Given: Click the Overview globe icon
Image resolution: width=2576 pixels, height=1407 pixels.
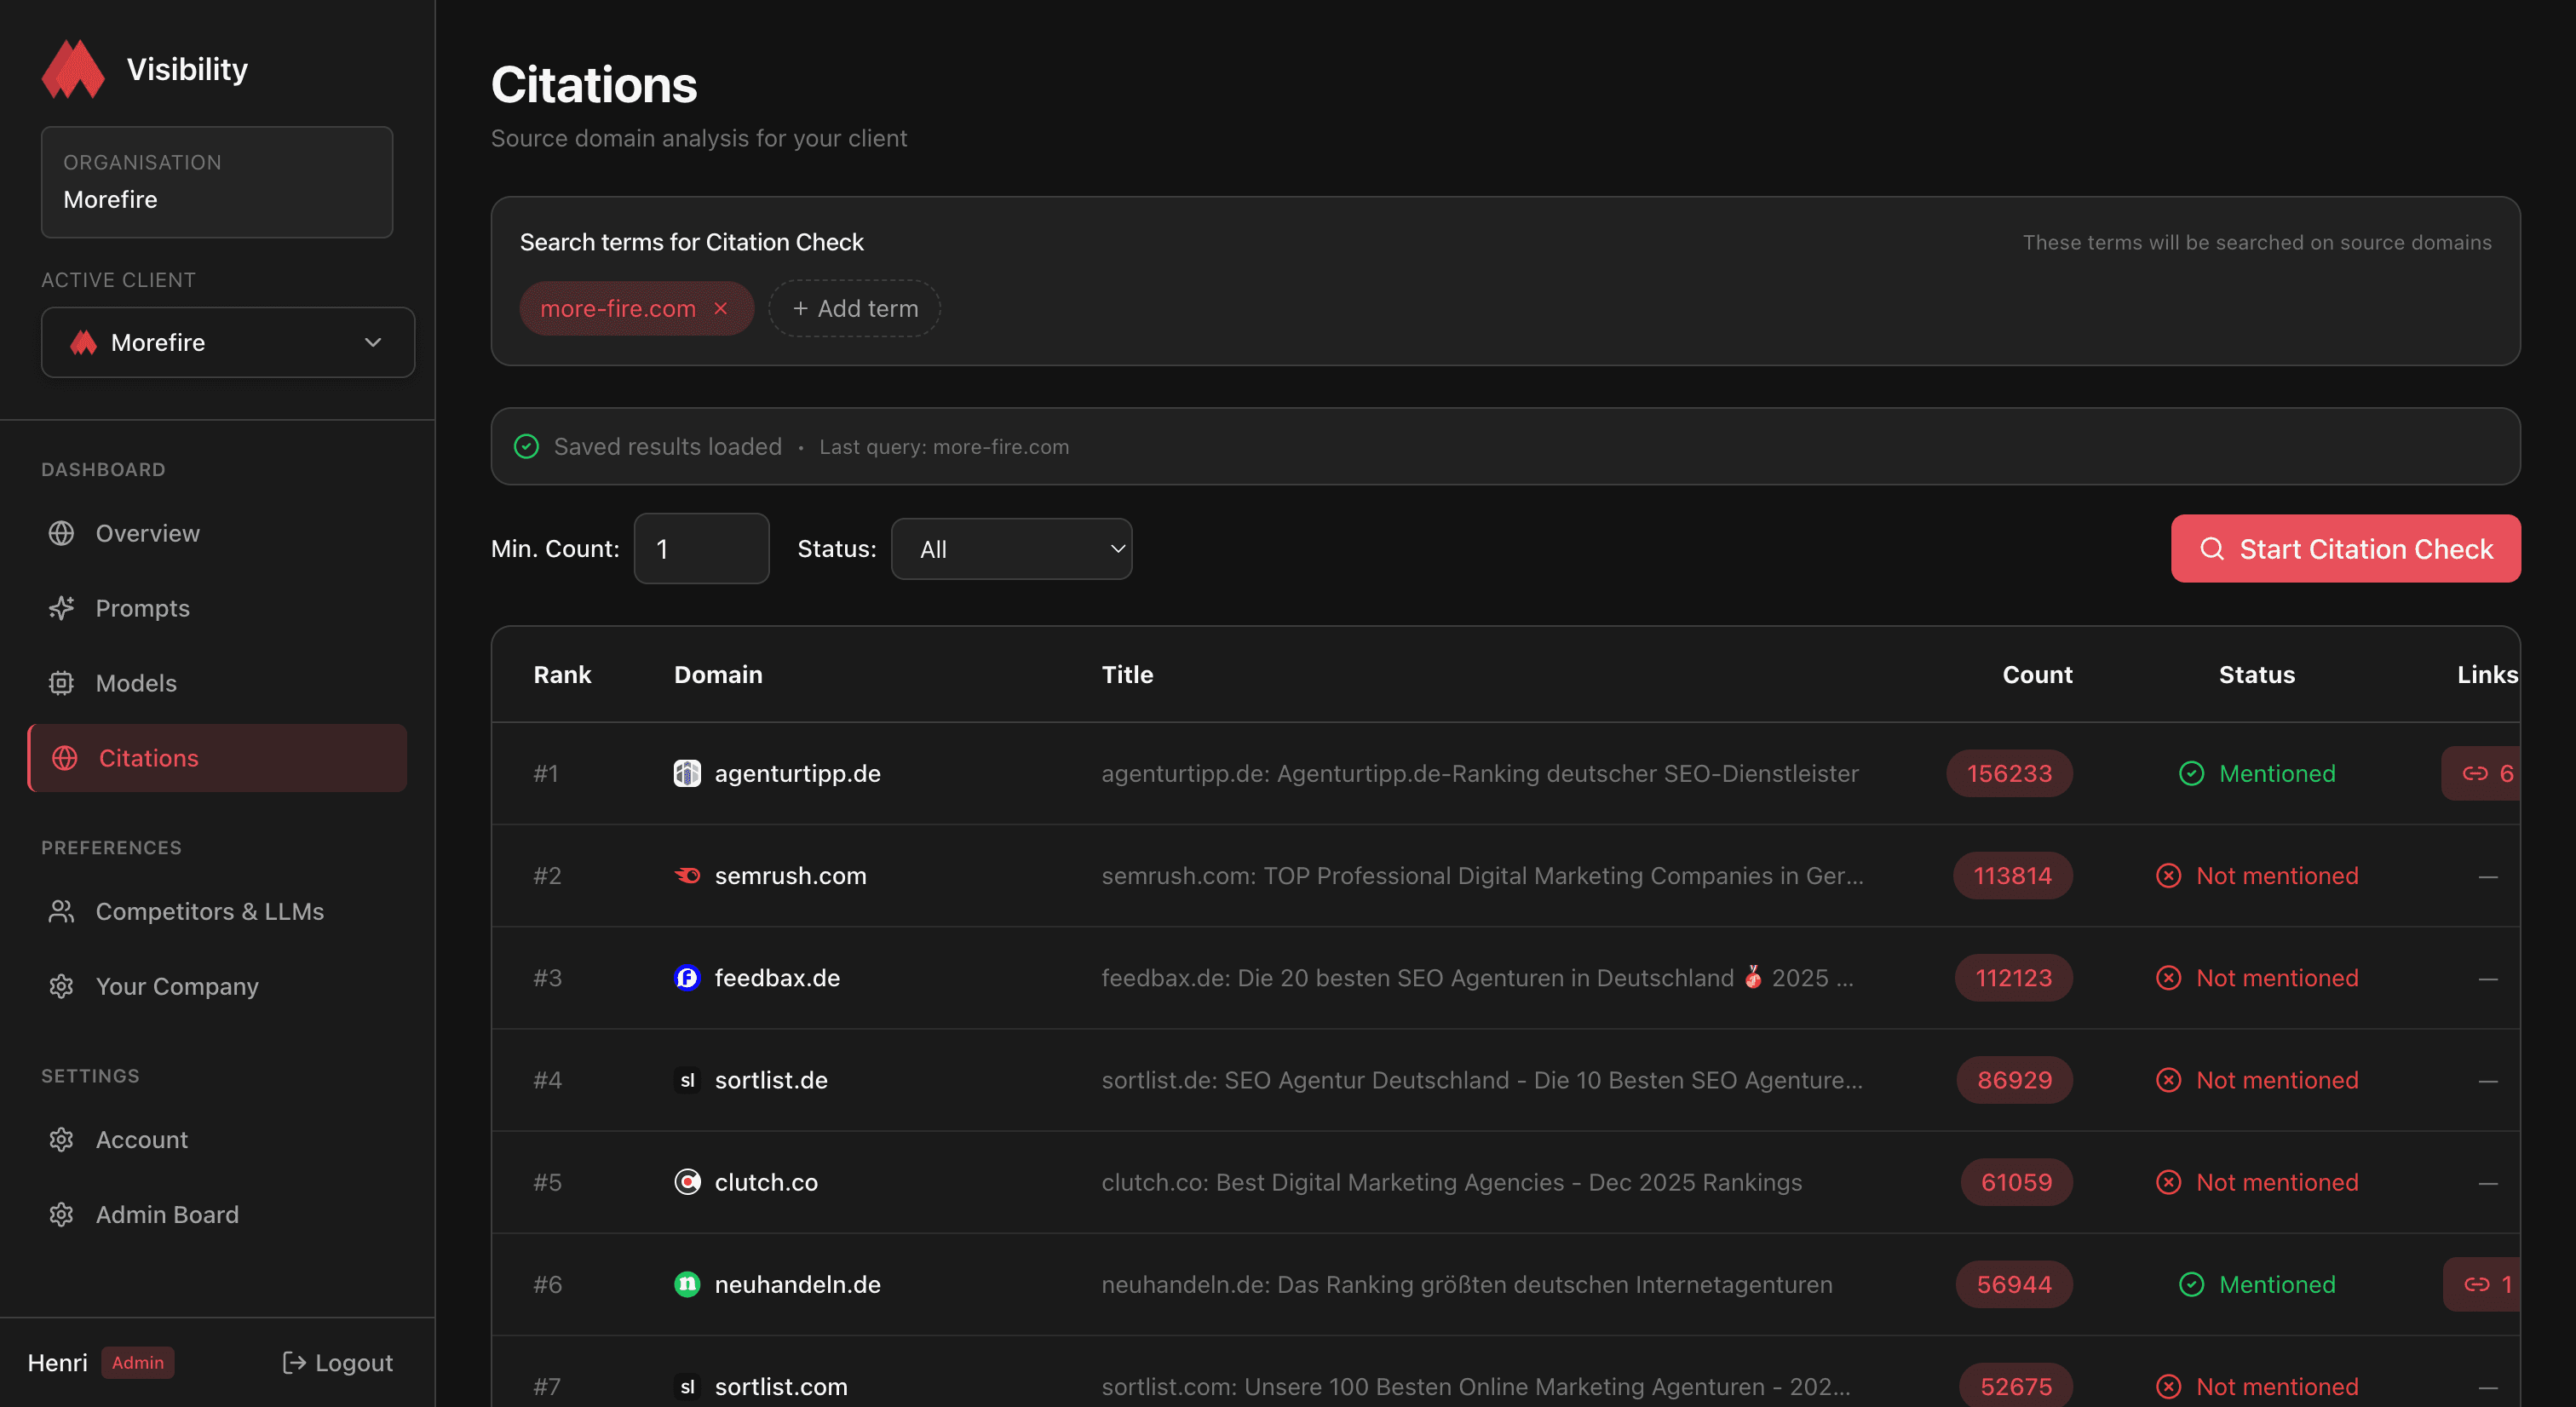Looking at the screenshot, I should click(x=61, y=533).
